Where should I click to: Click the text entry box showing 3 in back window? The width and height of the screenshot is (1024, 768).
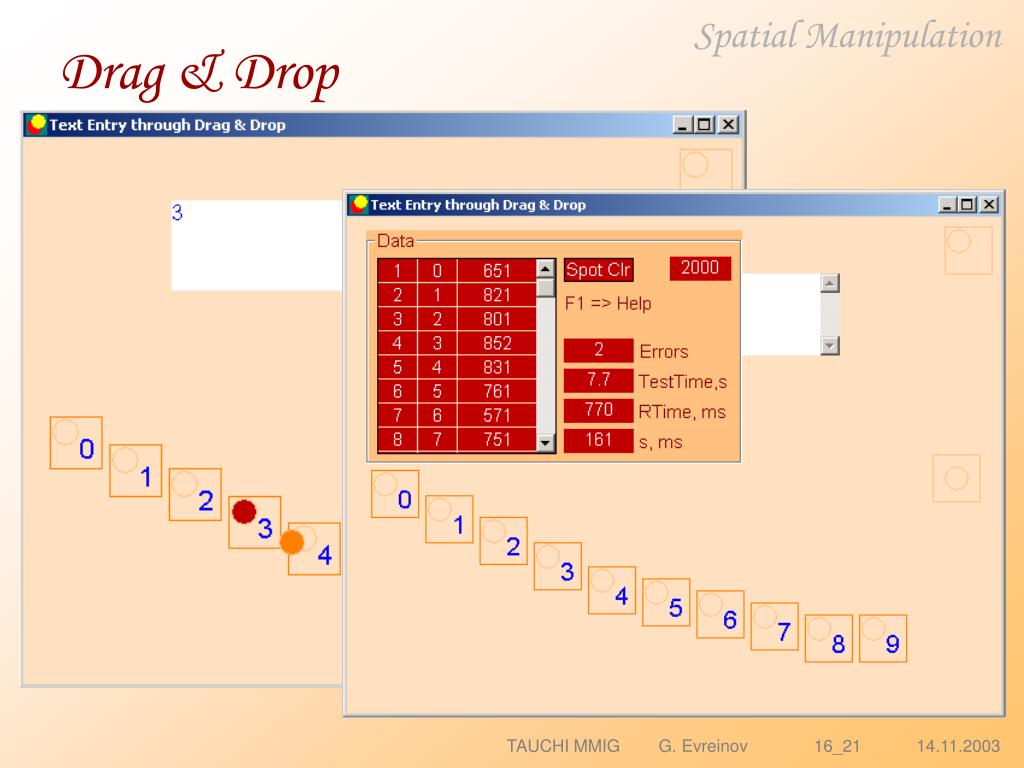pos(257,245)
